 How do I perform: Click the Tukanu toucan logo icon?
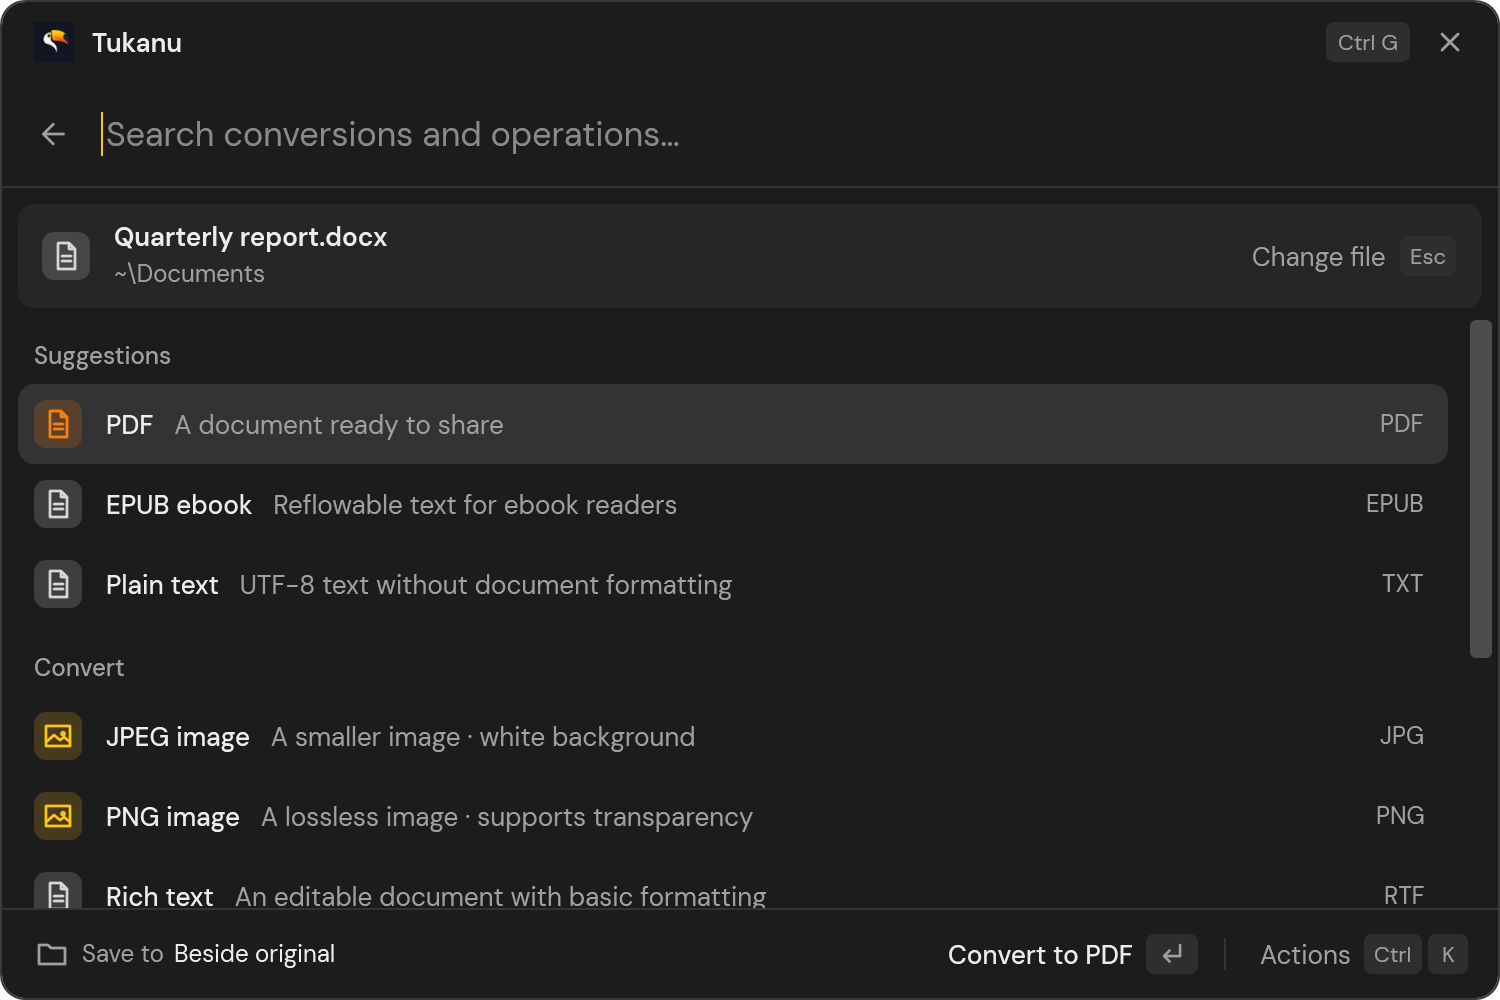pos(54,42)
